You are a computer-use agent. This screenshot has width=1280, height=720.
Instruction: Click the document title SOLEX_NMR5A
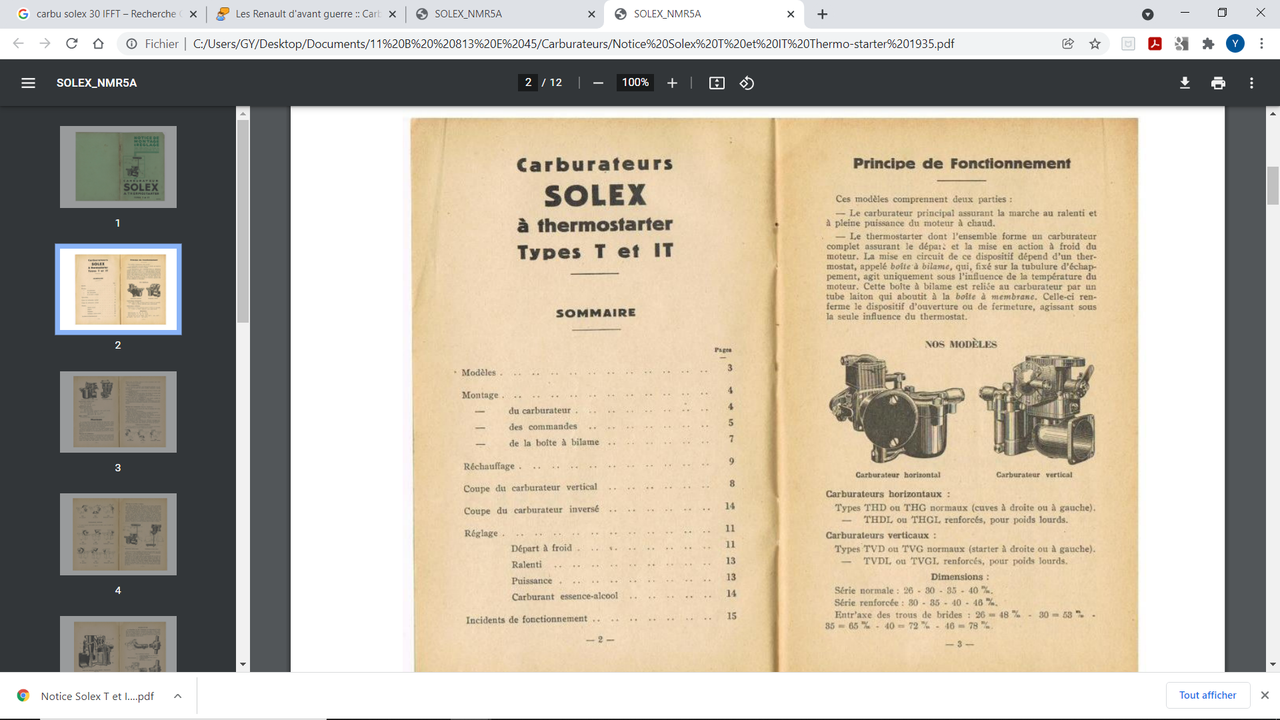click(96, 83)
